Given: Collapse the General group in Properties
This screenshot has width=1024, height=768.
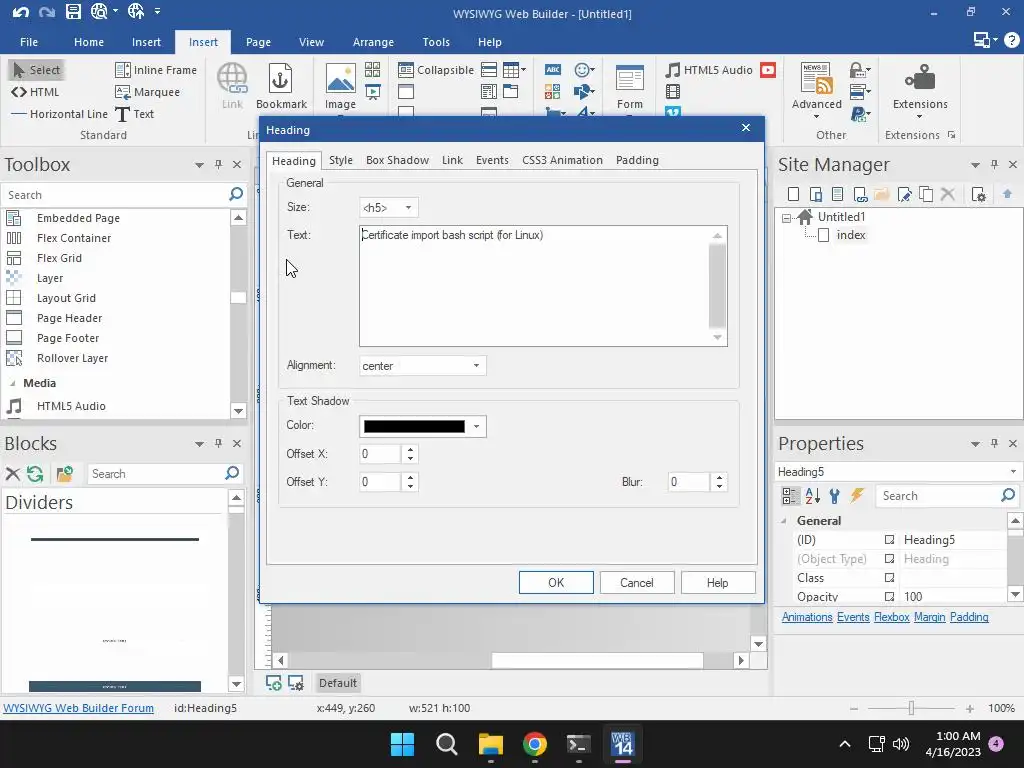Looking at the screenshot, I should point(784,520).
